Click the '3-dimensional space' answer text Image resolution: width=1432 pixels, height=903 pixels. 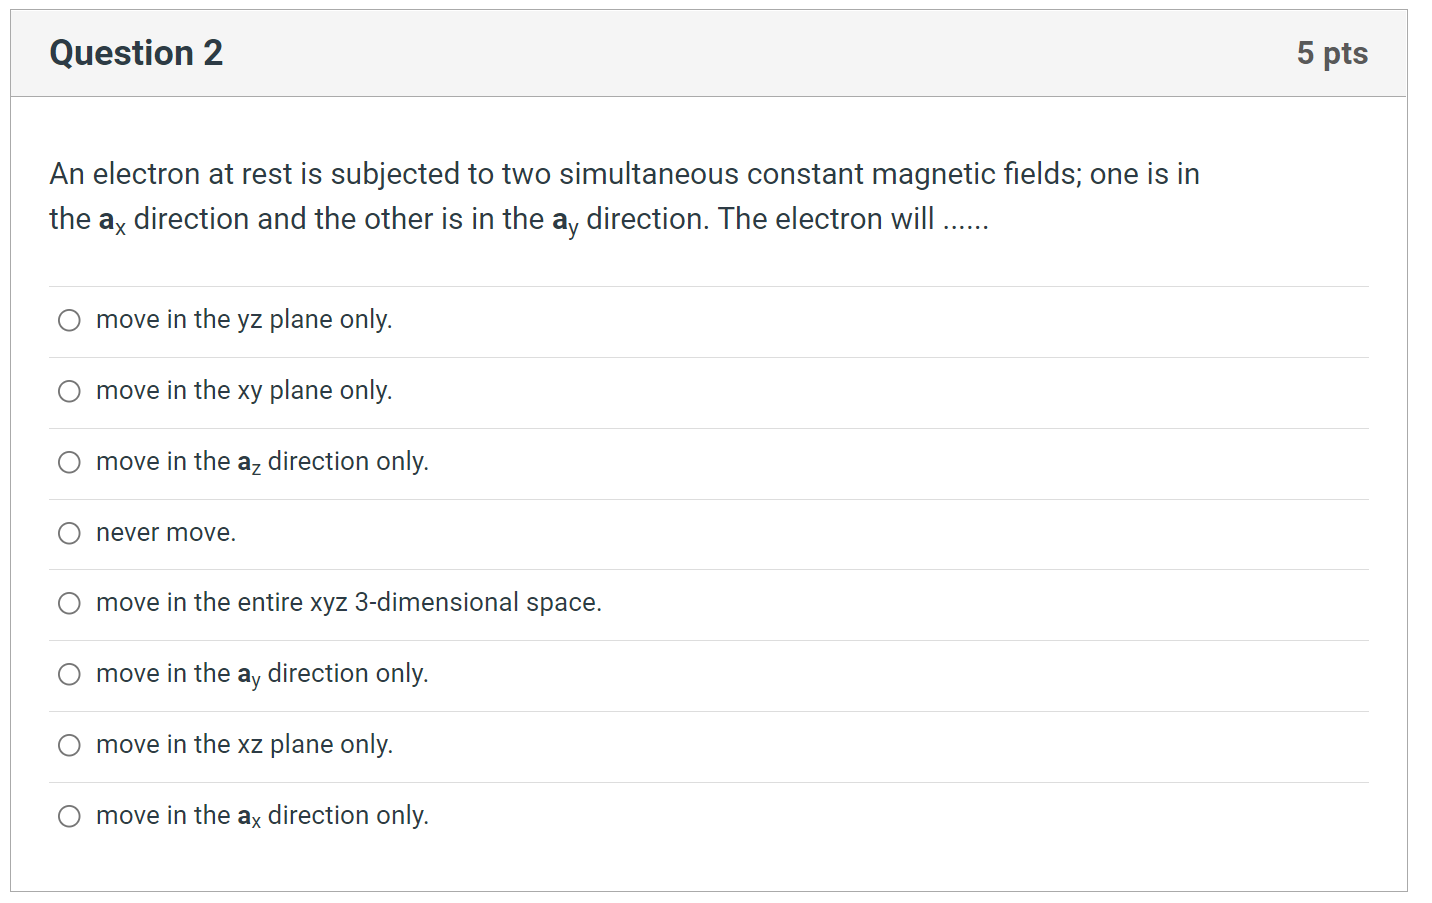[349, 603]
